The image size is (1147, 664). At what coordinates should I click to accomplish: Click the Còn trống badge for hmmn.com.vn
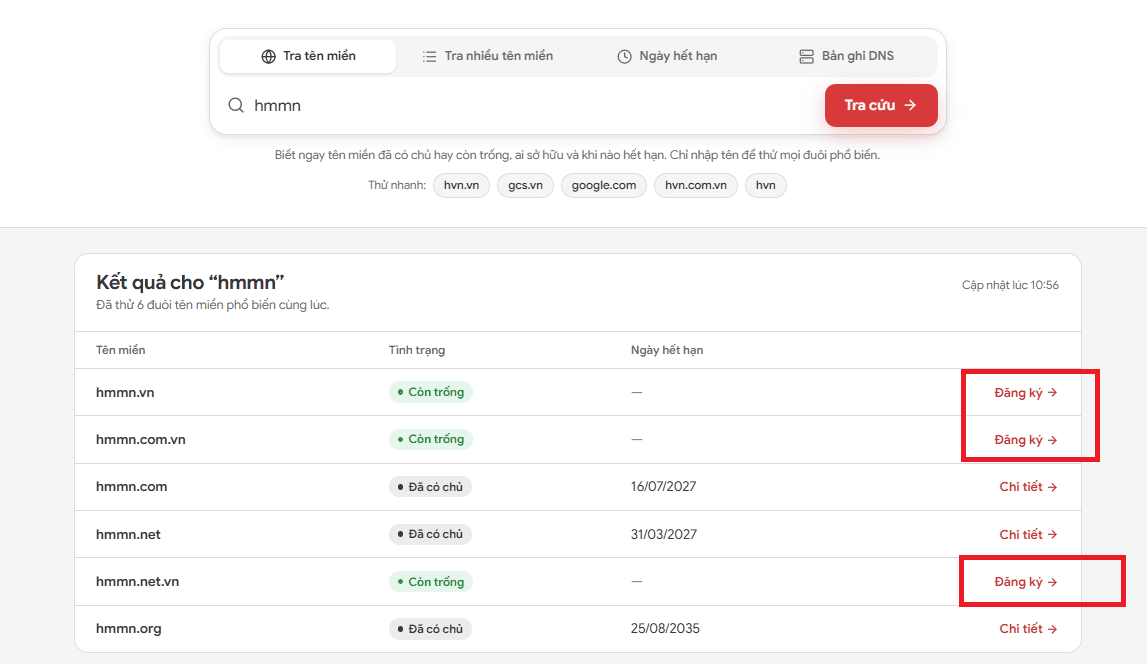431,439
